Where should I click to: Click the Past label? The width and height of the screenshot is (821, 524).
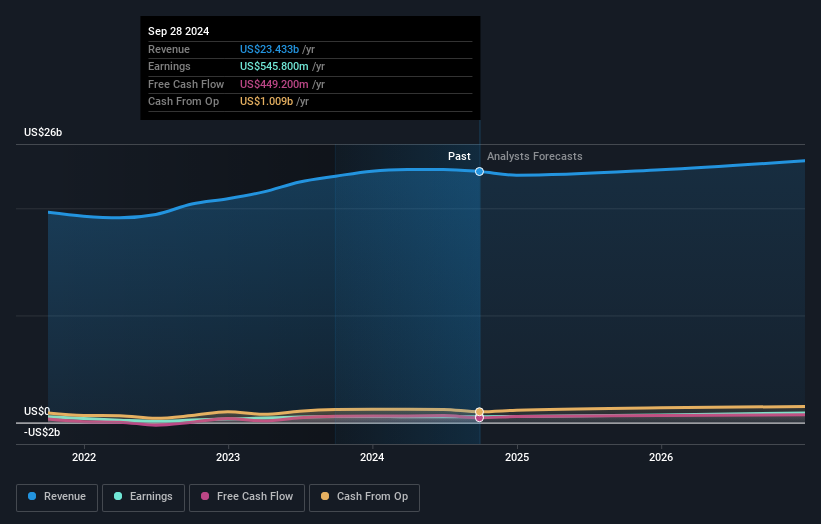click(x=459, y=156)
